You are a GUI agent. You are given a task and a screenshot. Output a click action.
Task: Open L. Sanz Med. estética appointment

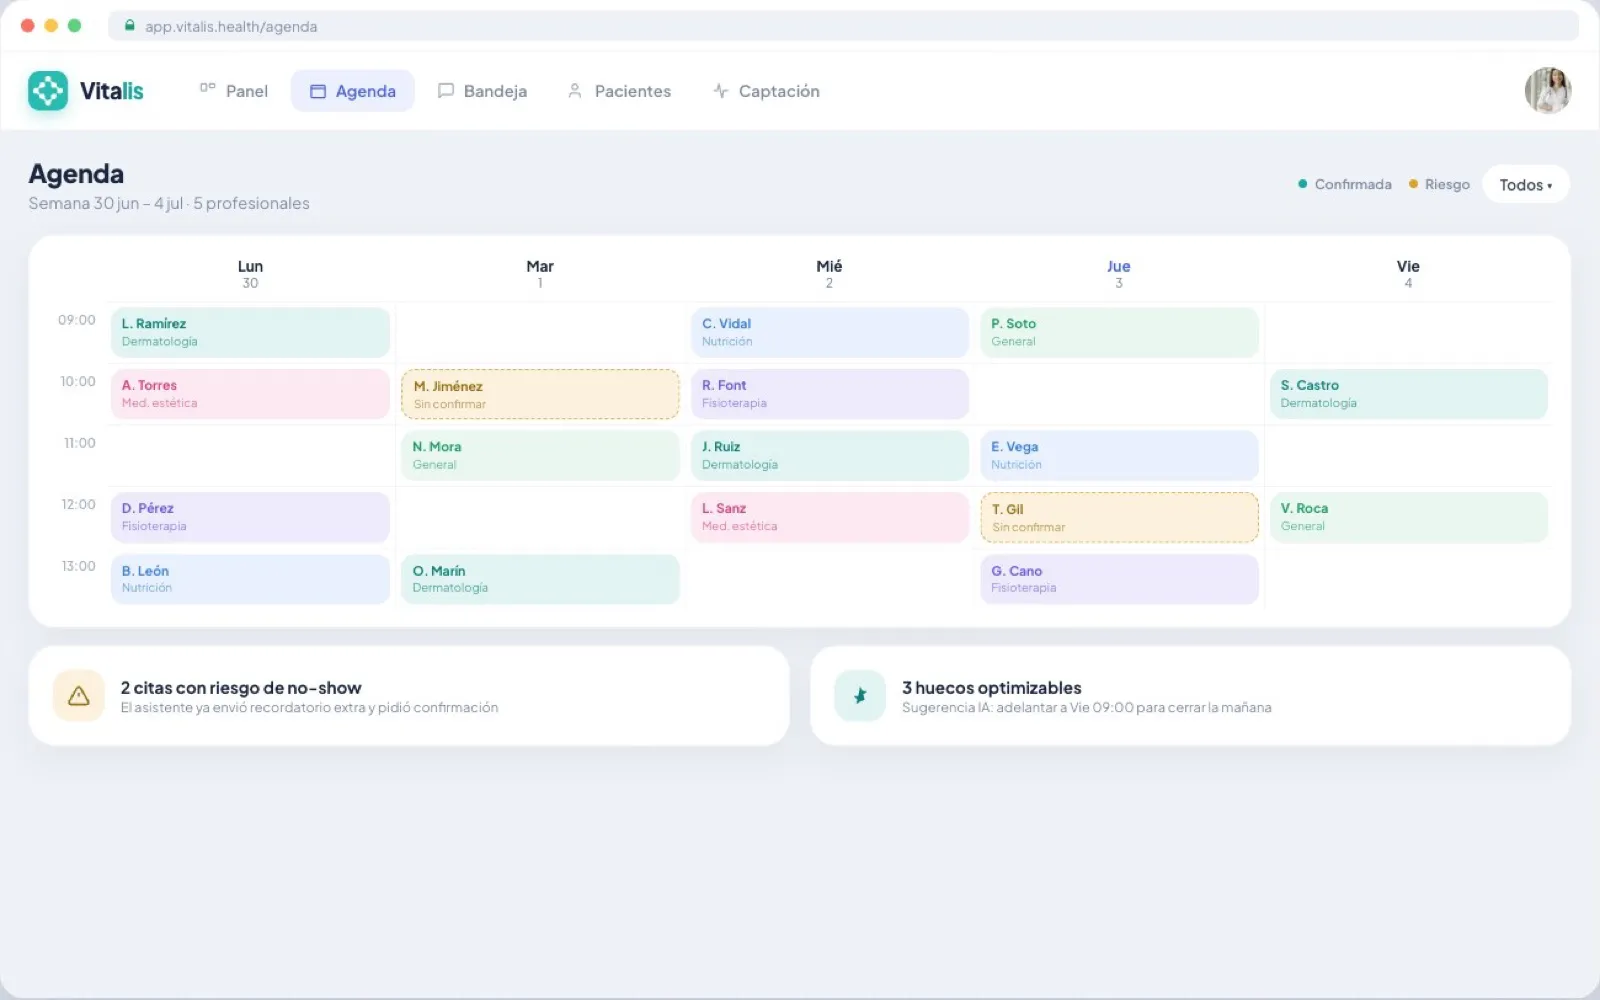pos(830,517)
